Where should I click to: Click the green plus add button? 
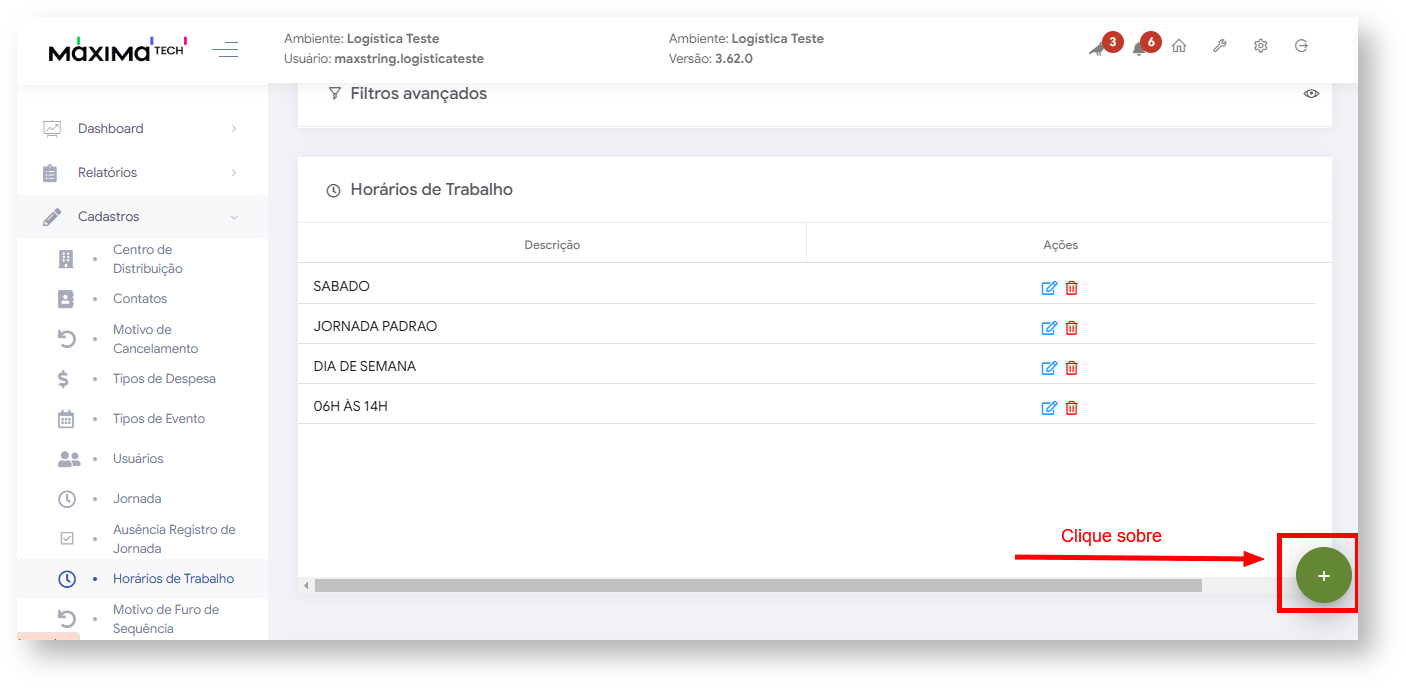click(1323, 576)
